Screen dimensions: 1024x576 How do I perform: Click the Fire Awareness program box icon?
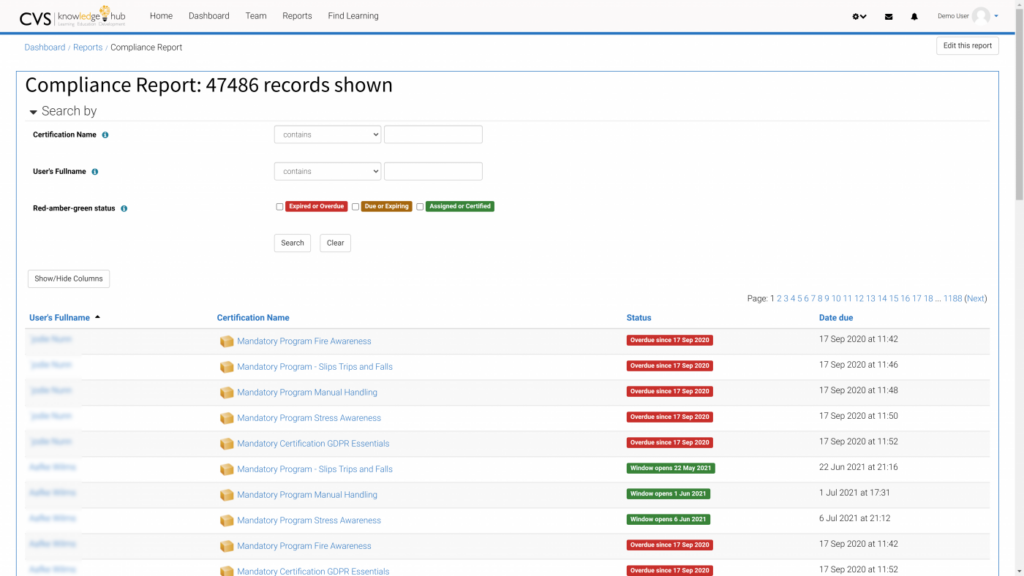click(227, 341)
